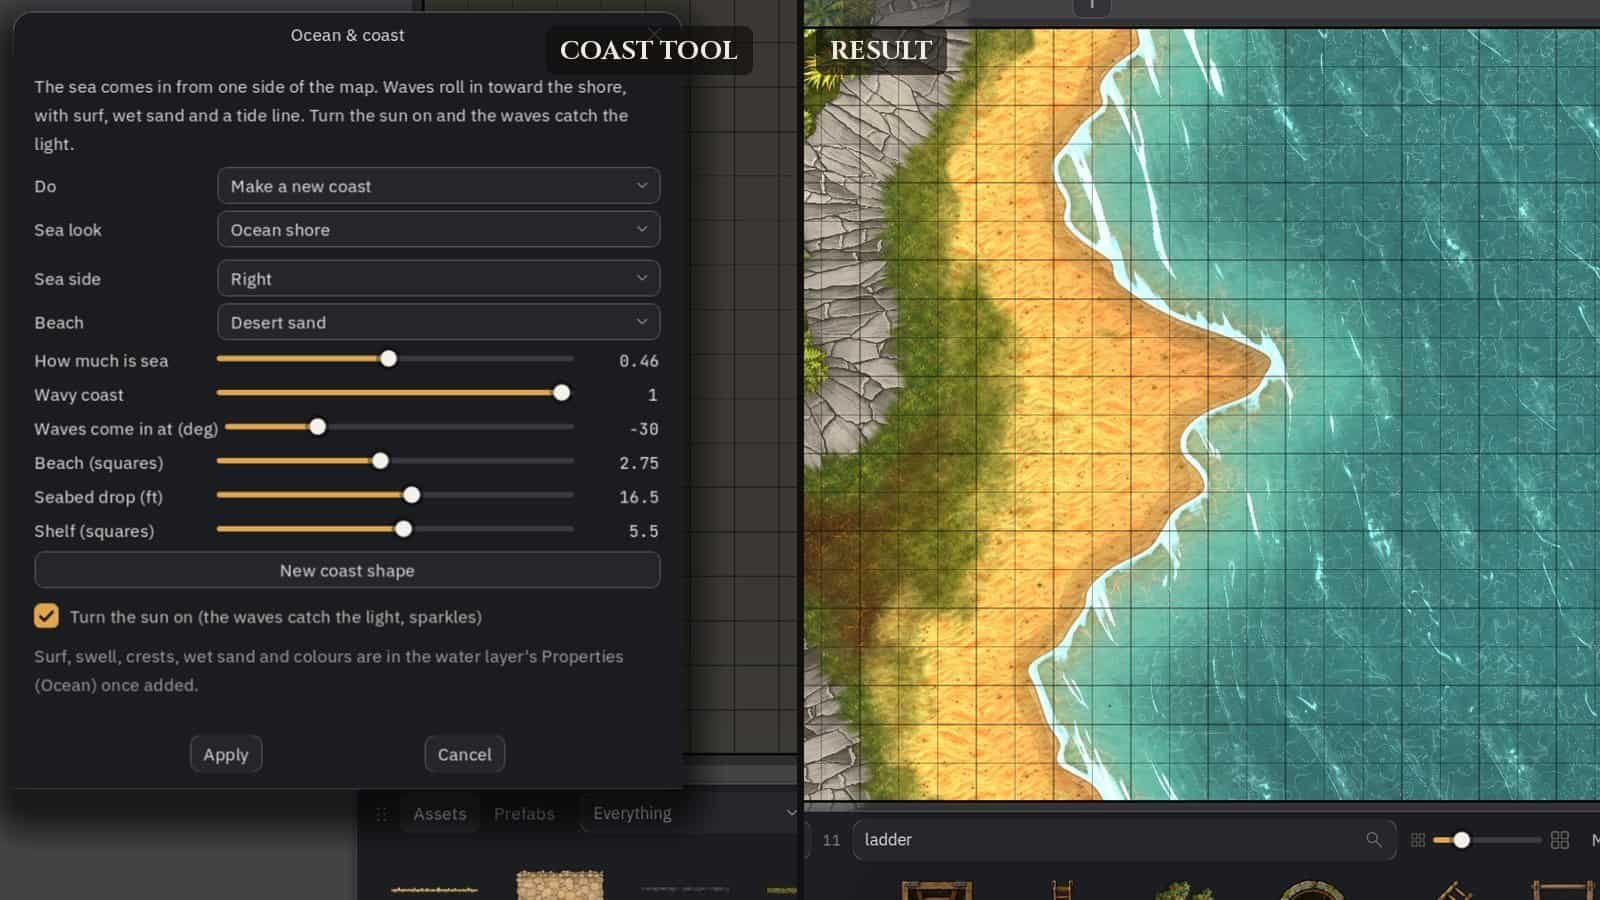Click the '11' result count beside search

point(831,840)
